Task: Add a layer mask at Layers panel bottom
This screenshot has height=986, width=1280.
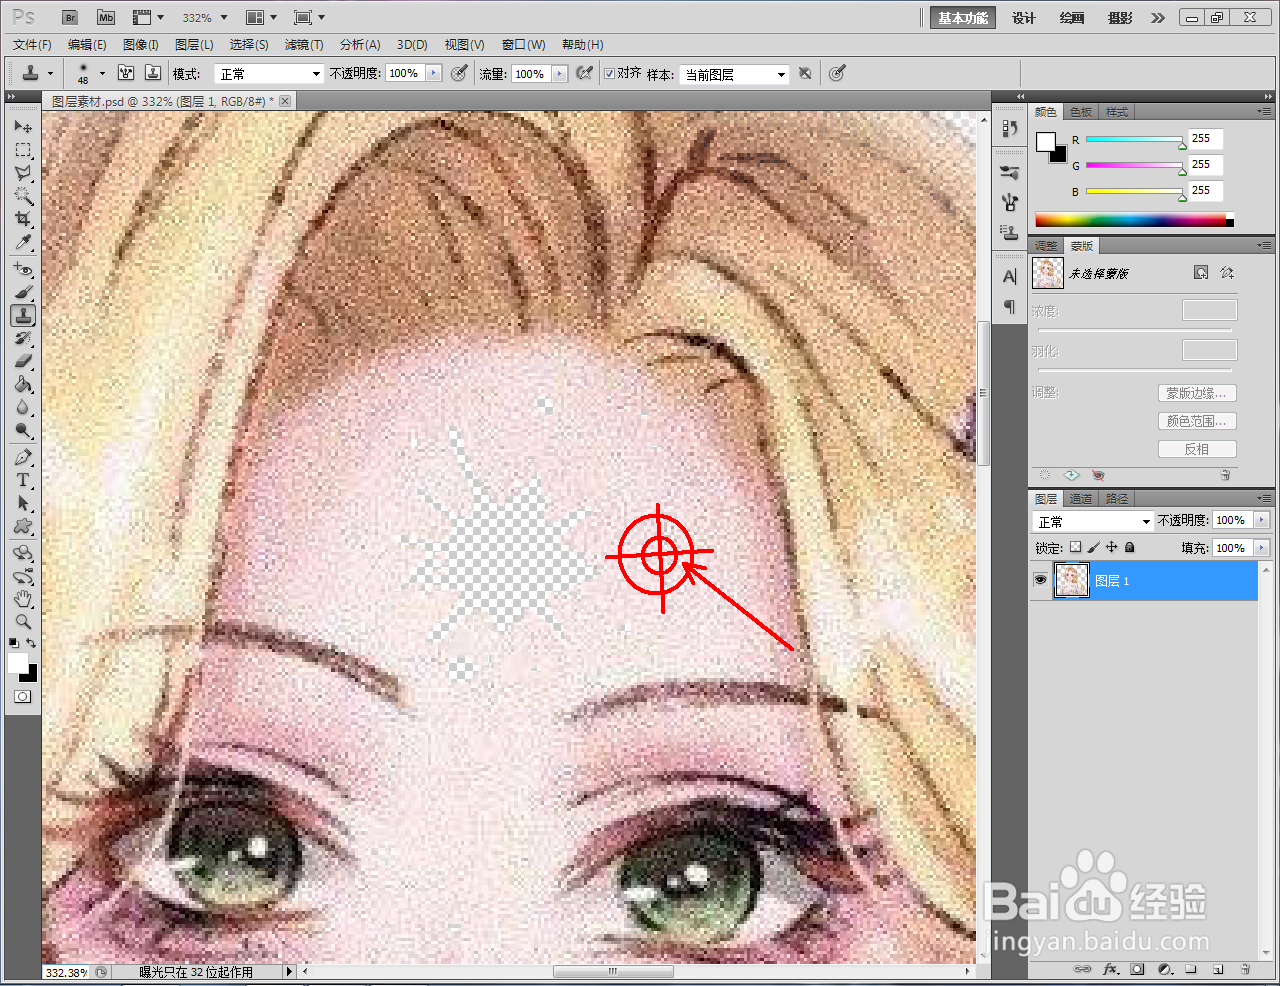Action: (1137, 969)
